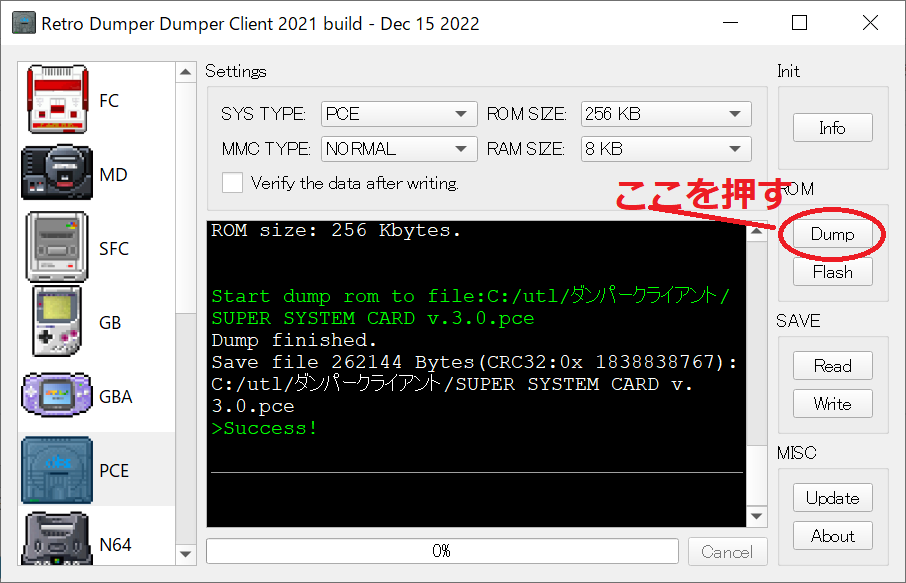Open the SYS TYPE dropdown showing PCE
Viewport: 906px width, 583px height.
point(399,114)
